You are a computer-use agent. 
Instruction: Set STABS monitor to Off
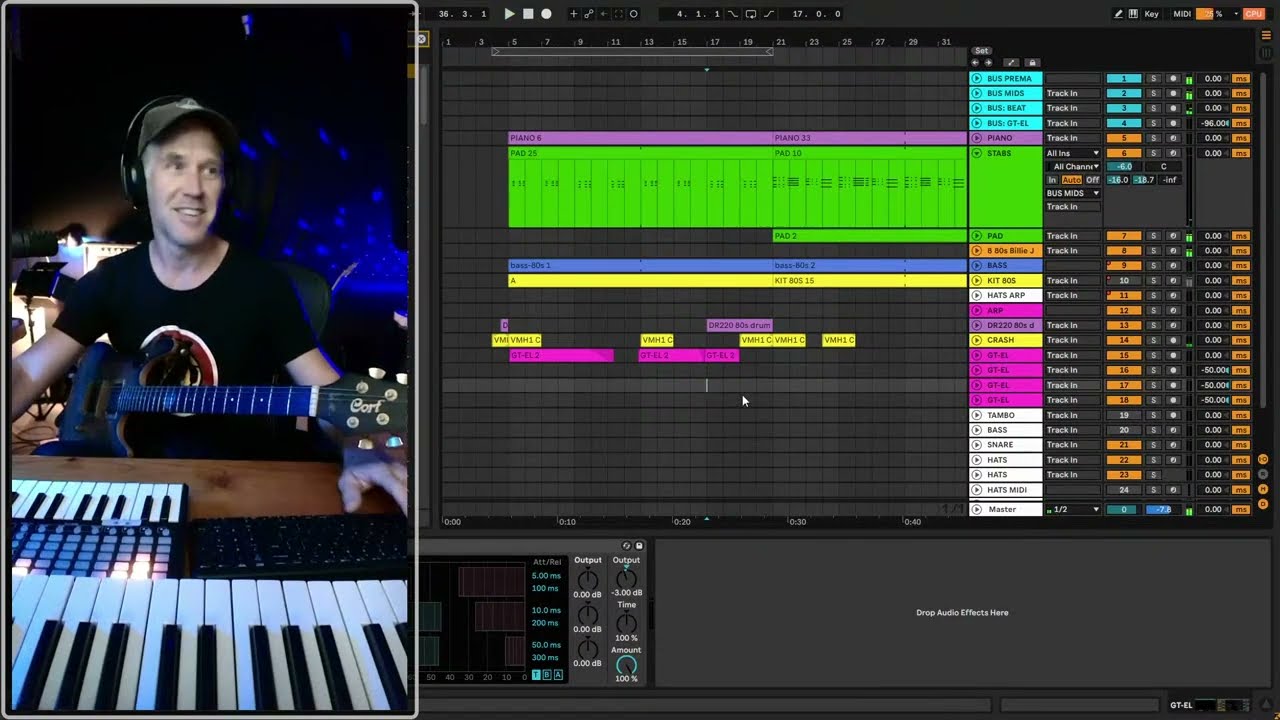pyautogui.click(x=1092, y=180)
